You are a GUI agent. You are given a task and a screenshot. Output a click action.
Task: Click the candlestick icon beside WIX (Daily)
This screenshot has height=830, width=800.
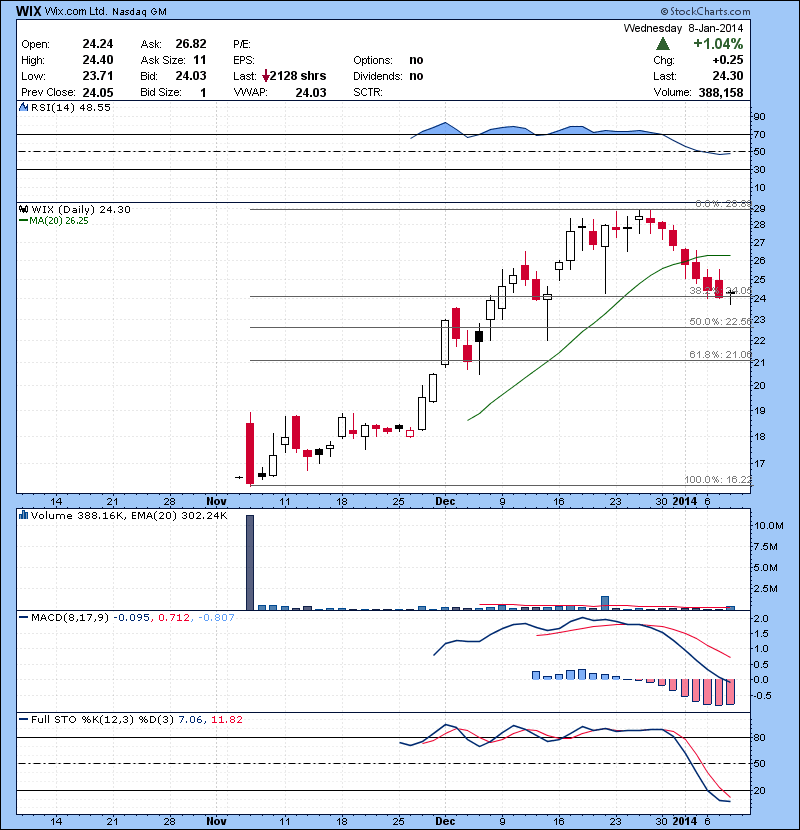click(x=23, y=209)
